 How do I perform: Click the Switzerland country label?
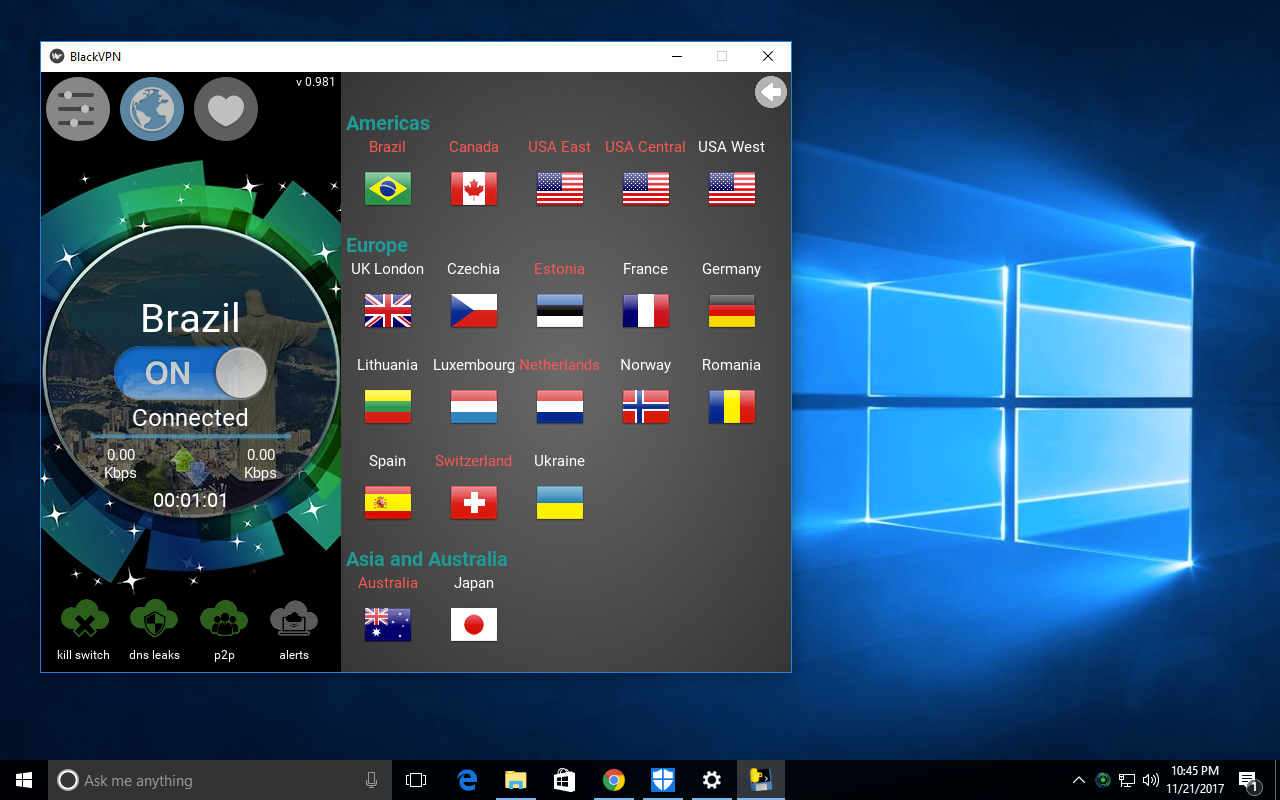[473, 461]
